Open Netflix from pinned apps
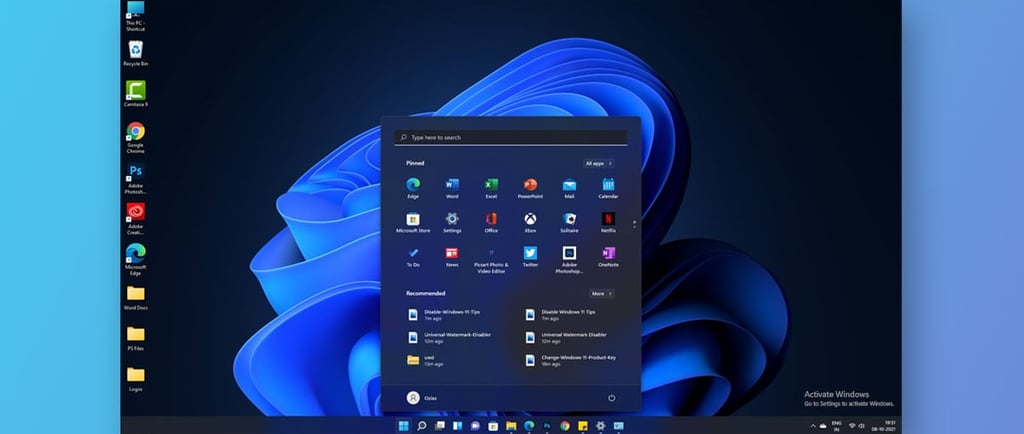Image resolution: width=1024 pixels, height=434 pixels. tap(608, 222)
